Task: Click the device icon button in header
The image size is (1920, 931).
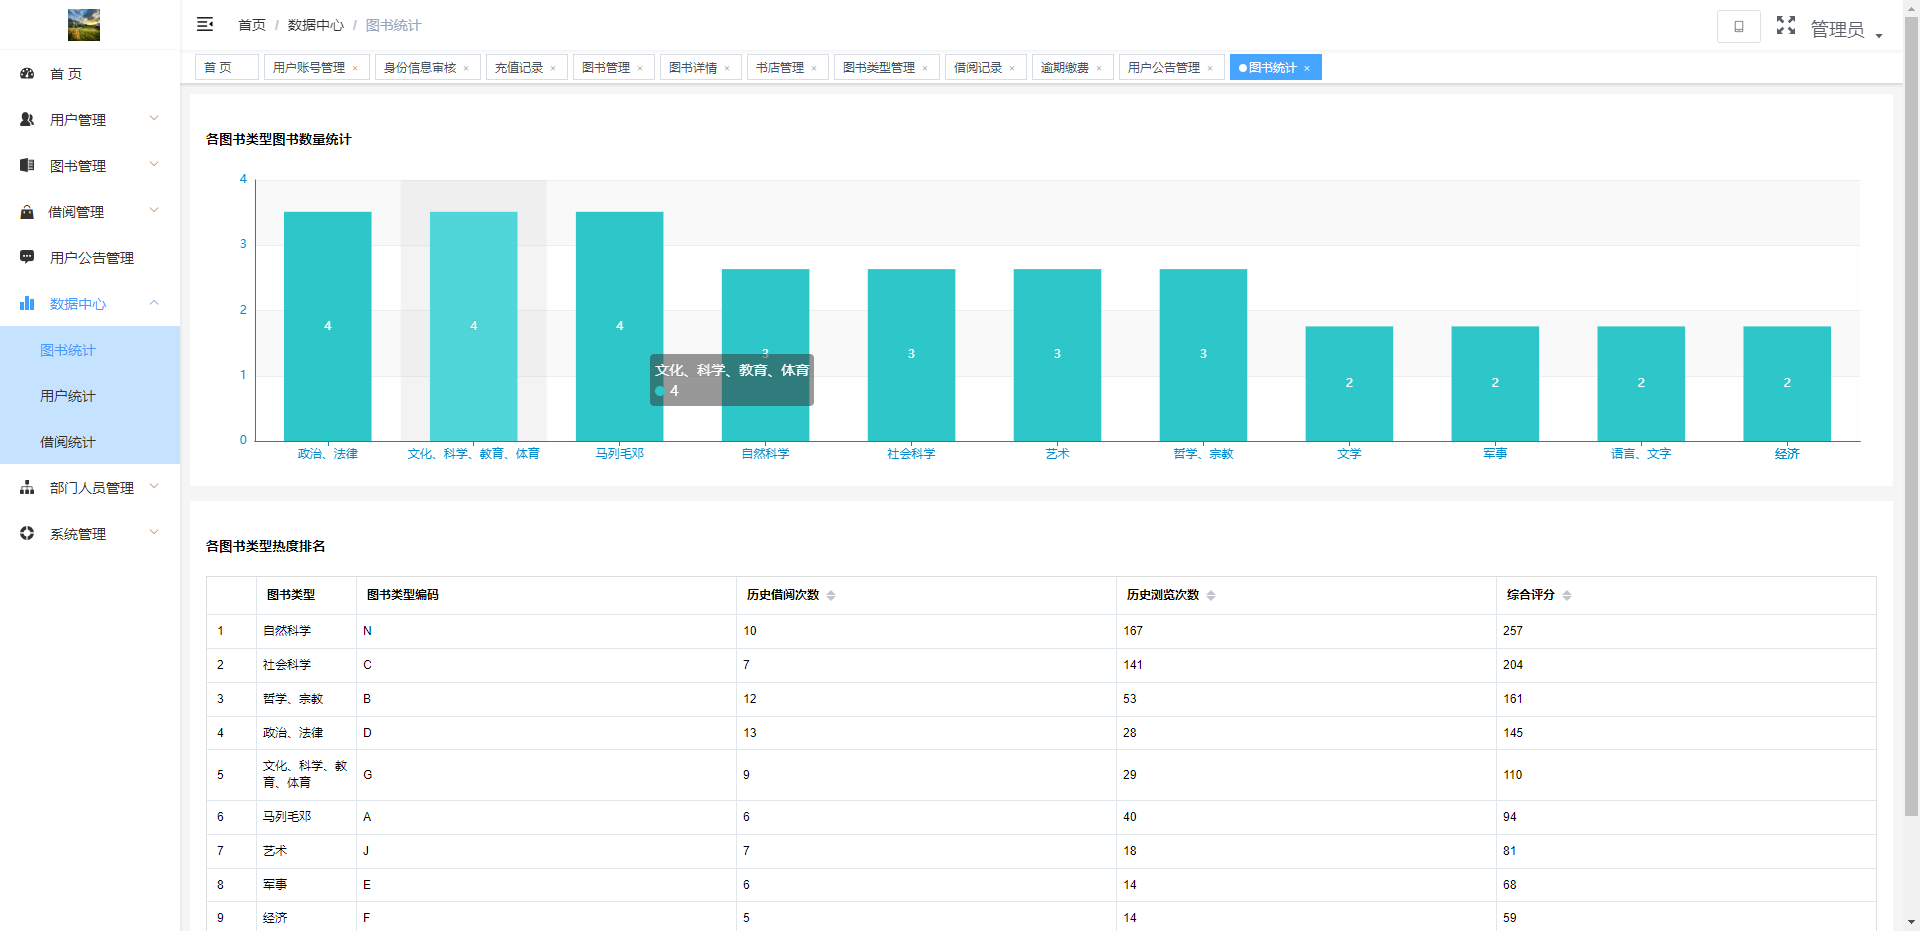Action: (1738, 27)
